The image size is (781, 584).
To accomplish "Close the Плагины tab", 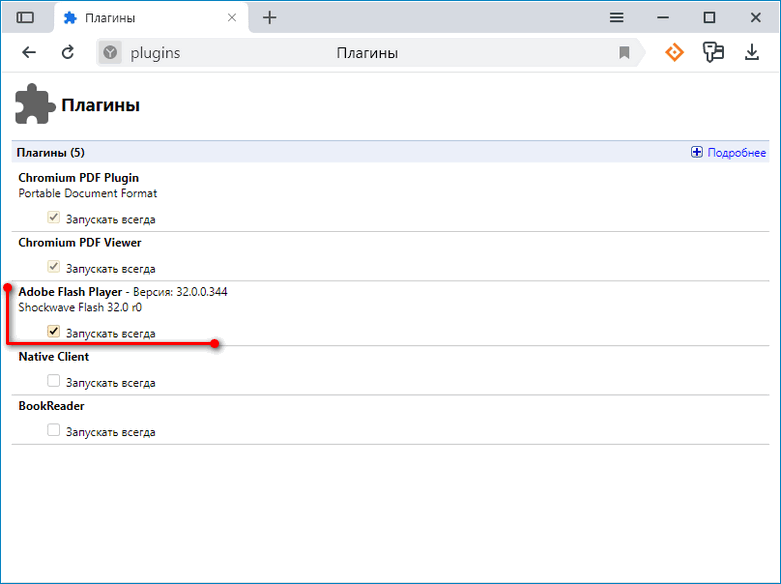I will coord(232,18).
